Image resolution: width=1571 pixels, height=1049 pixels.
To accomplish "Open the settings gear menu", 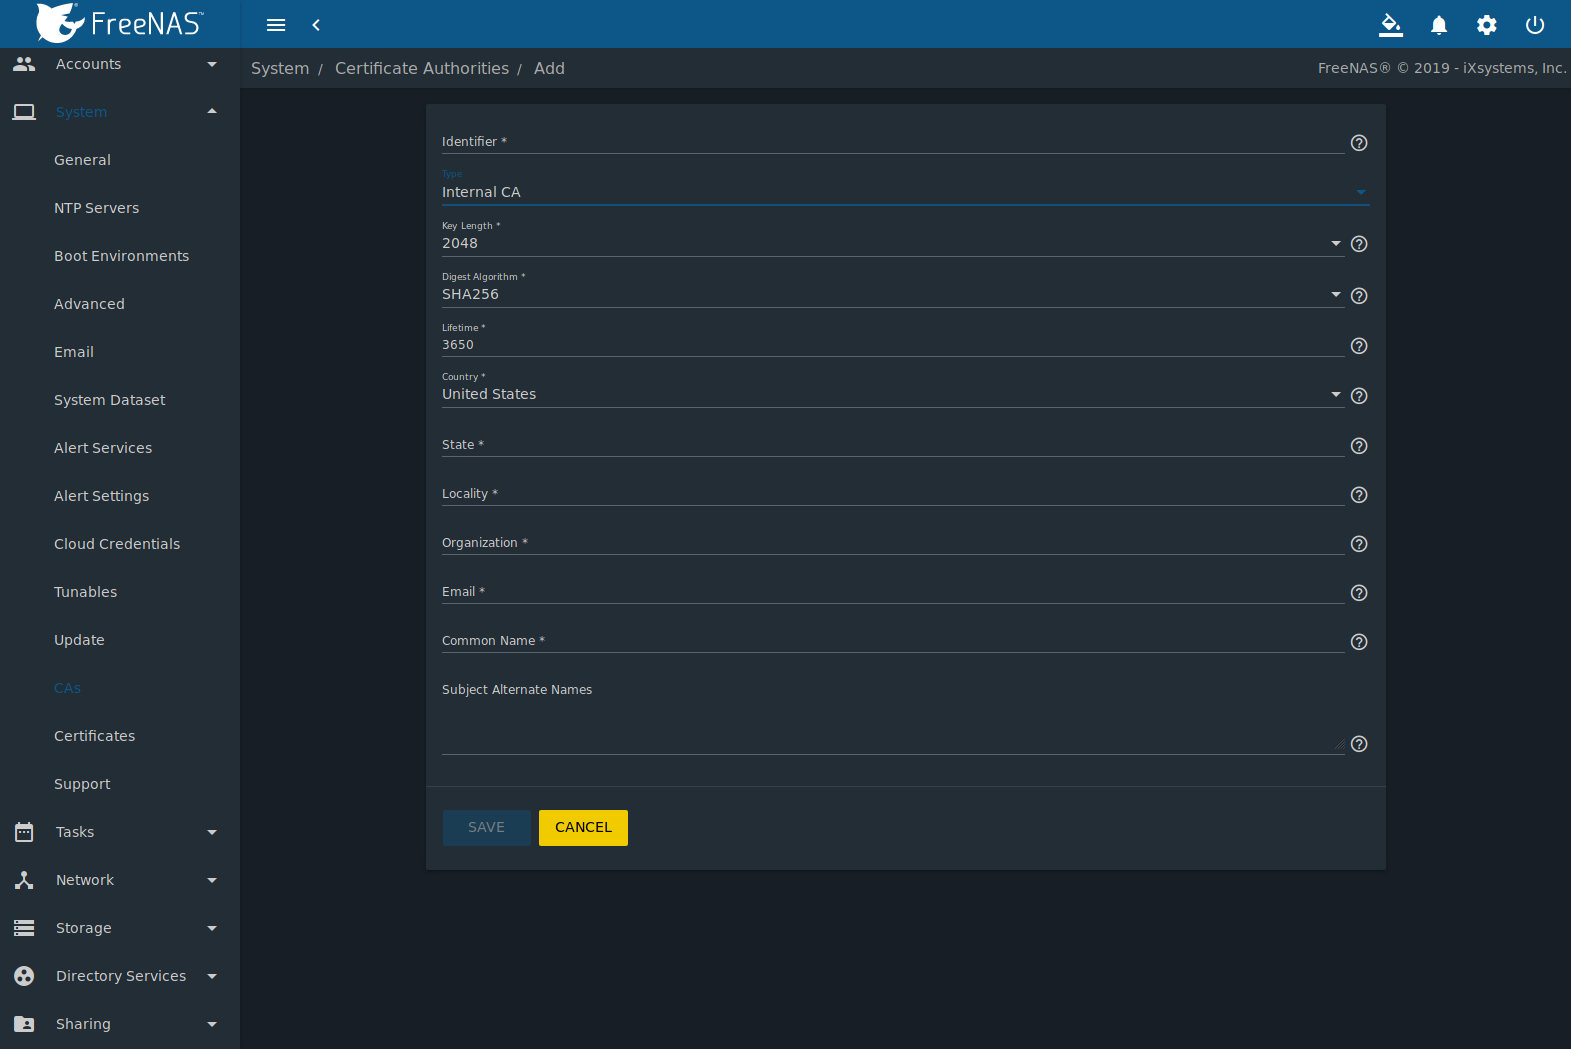I will [1487, 25].
